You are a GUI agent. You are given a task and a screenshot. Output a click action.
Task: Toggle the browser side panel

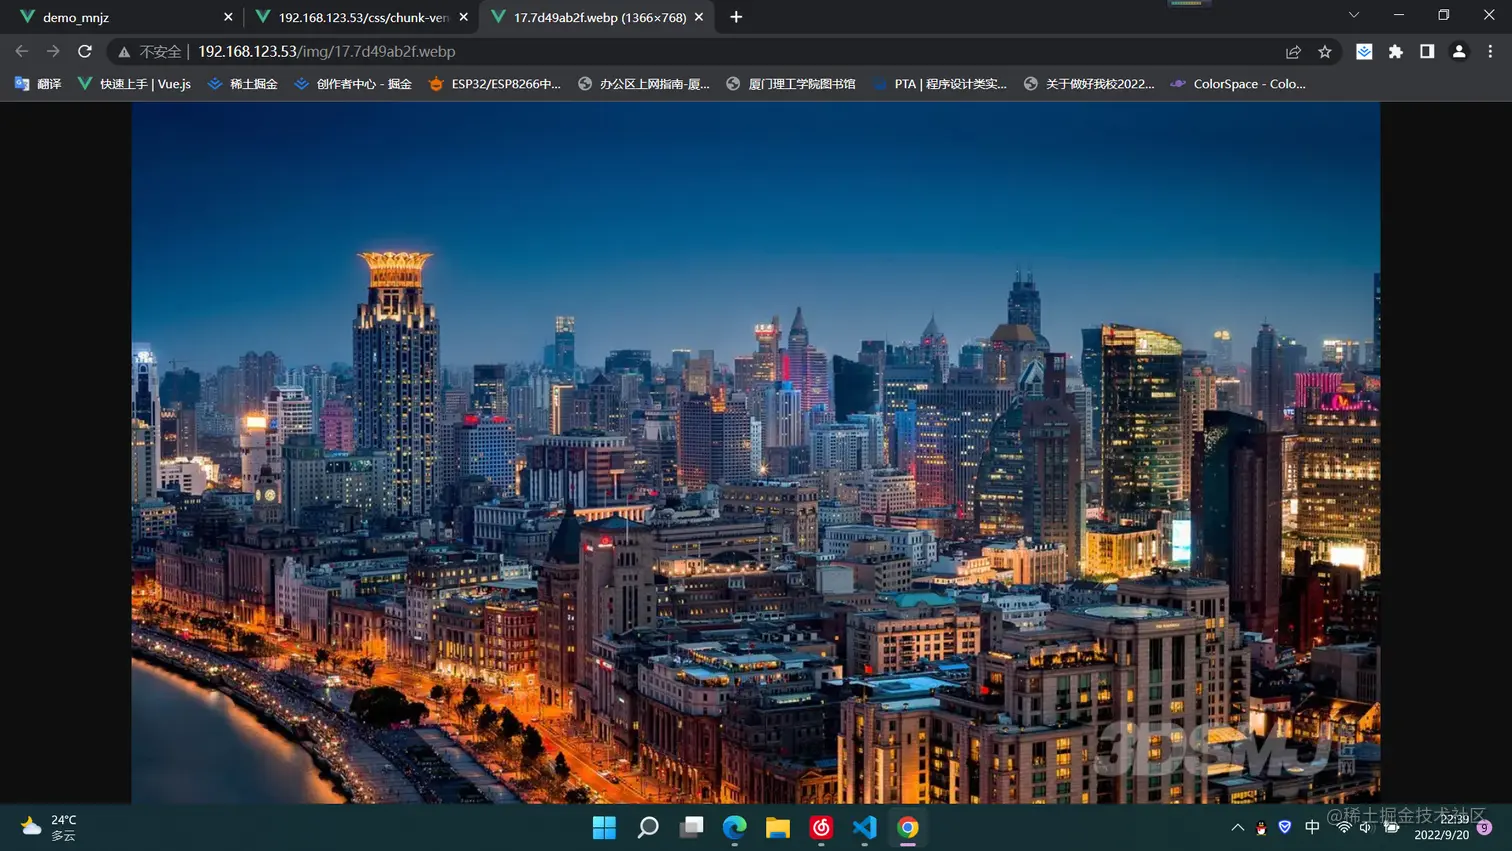tap(1427, 51)
